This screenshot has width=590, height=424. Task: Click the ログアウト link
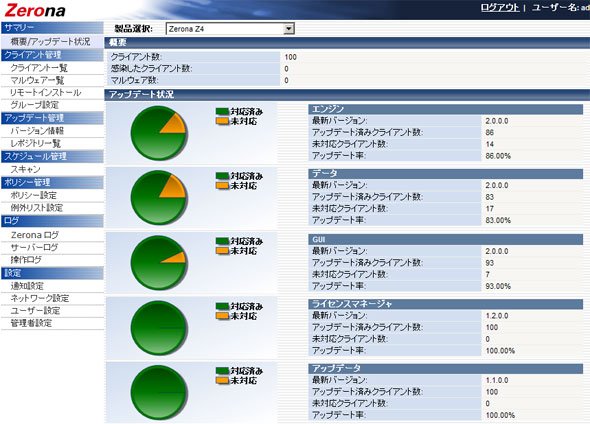click(x=500, y=8)
